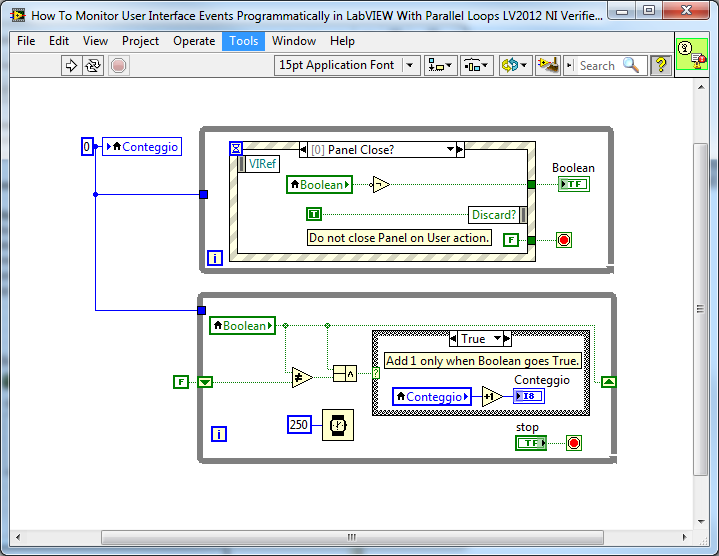This screenshot has height=556, width=719.
Task: Open the Distribute Objects tool
Action: (x=477, y=66)
